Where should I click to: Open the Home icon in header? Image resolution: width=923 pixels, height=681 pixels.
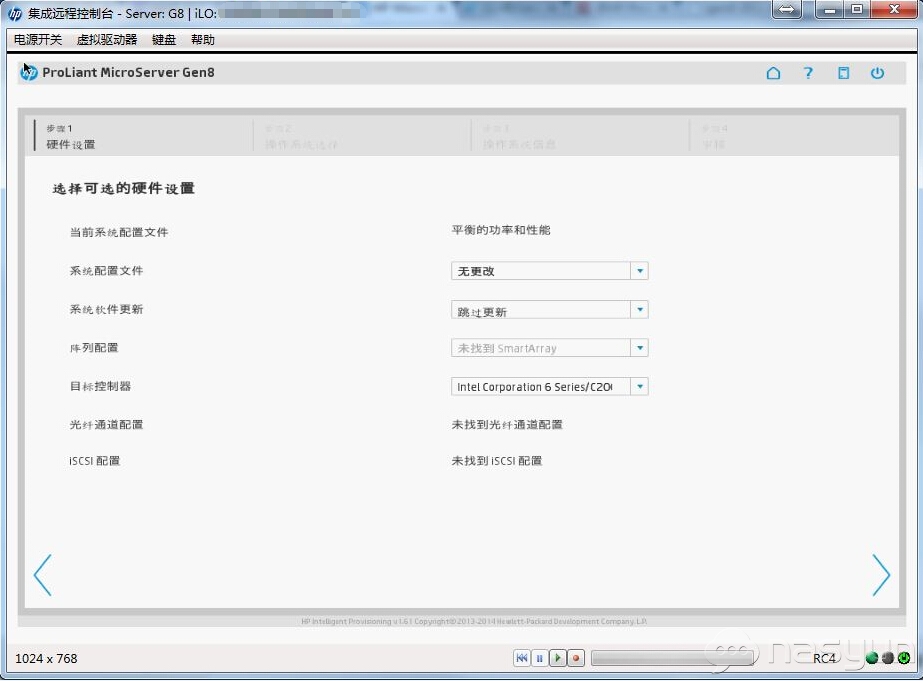point(773,73)
